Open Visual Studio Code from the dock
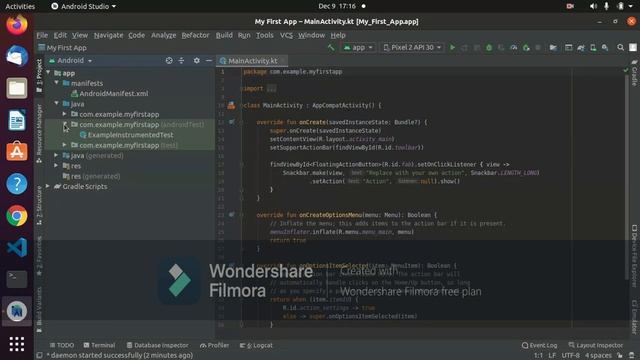This screenshot has height=360, width=640. point(17,248)
